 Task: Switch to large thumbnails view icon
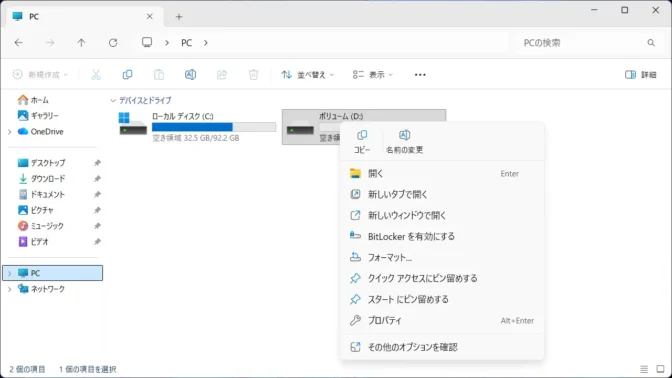(x=660, y=369)
